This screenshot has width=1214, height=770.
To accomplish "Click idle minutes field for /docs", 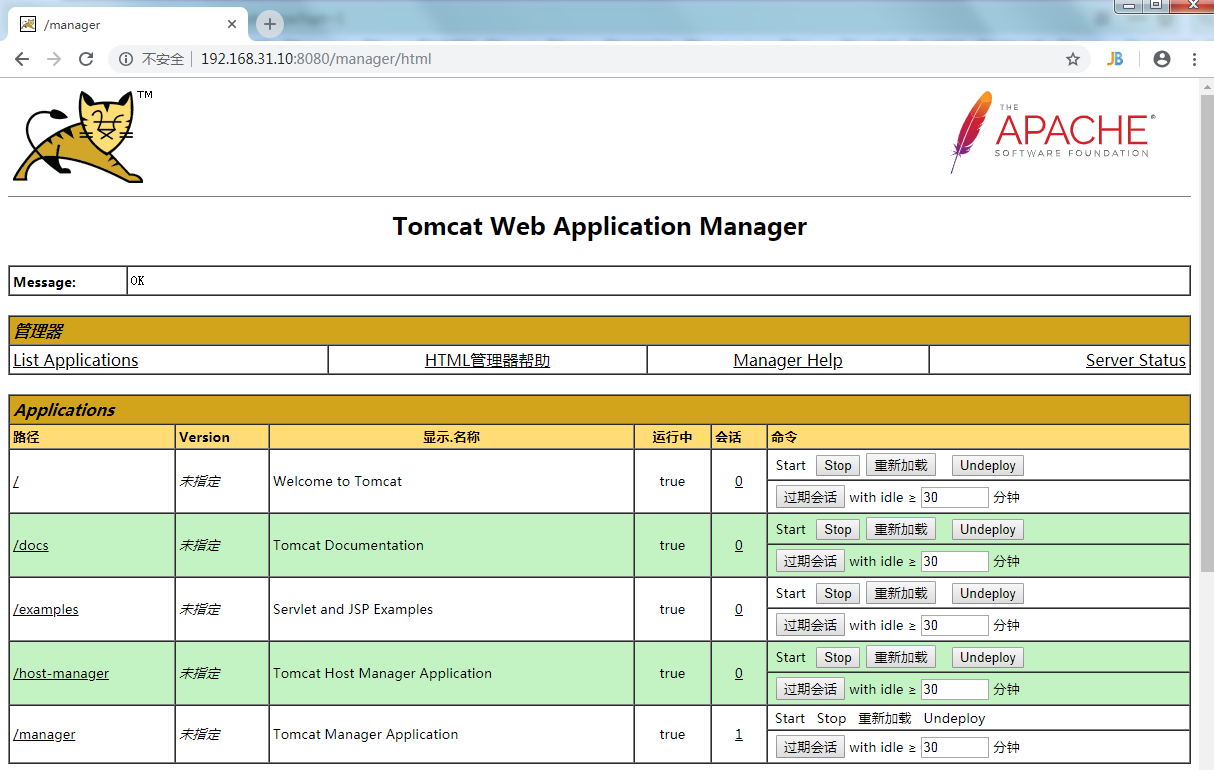I will pos(954,561).
